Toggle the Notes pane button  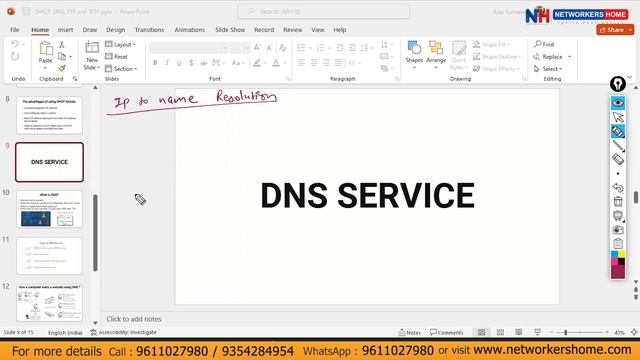409,332
